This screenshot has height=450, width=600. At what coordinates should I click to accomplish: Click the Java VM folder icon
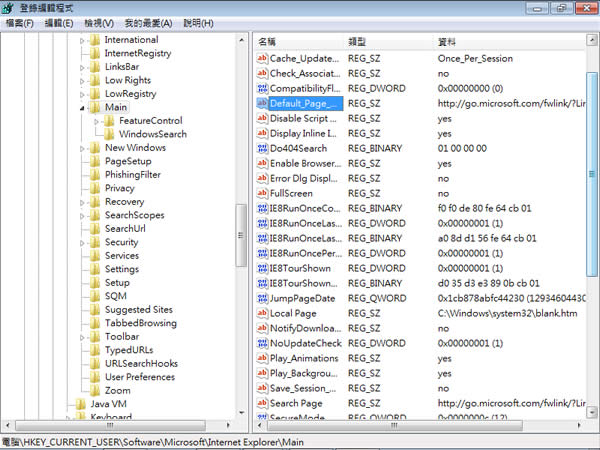pos(81,404)
